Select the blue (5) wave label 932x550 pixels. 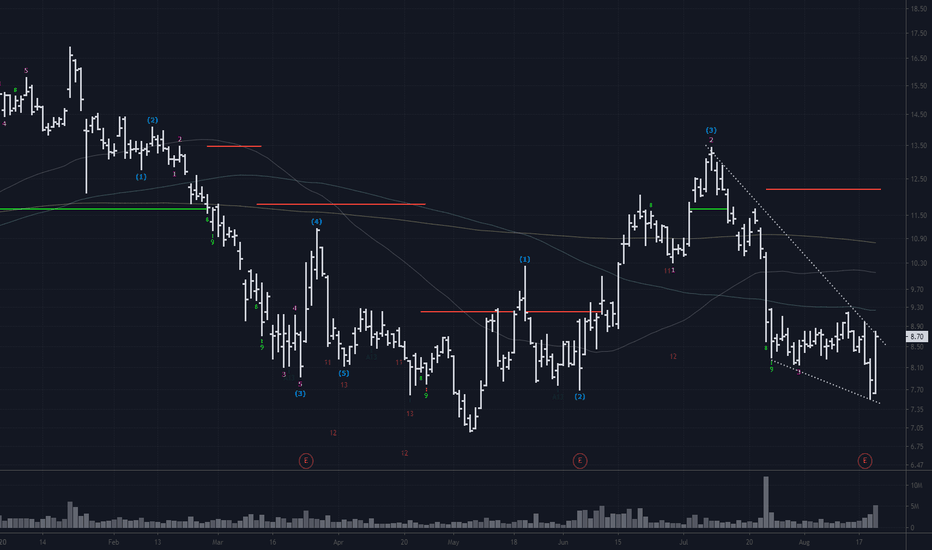(344, 373)
